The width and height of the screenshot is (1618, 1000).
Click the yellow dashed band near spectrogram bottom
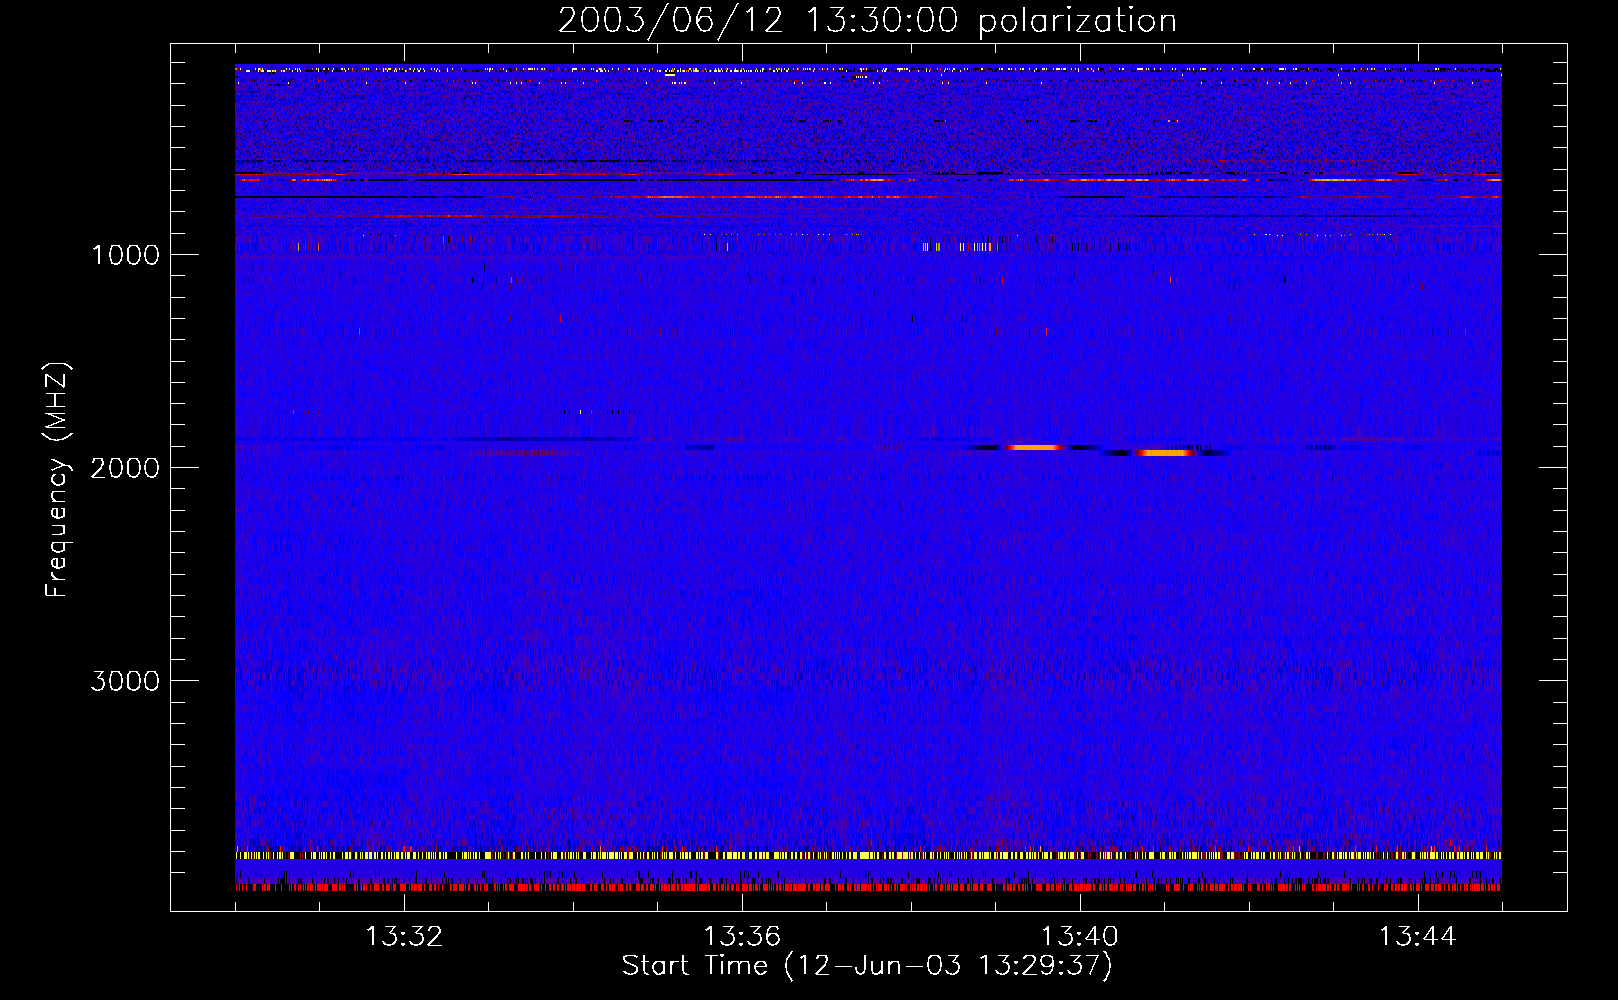[x=868, y=855]
